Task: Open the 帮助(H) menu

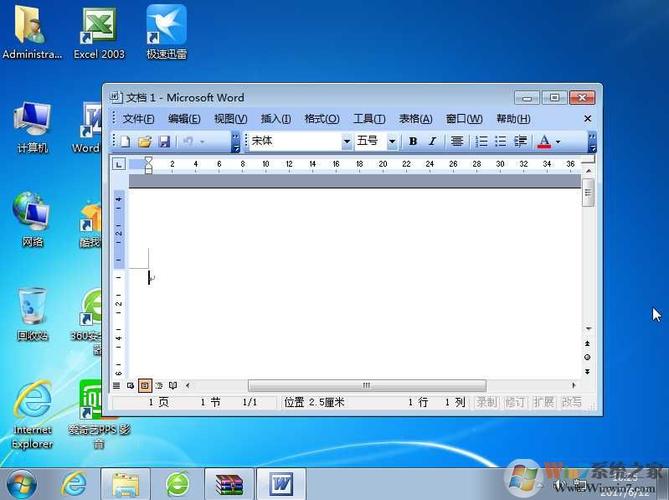Action: click(513, 119)
